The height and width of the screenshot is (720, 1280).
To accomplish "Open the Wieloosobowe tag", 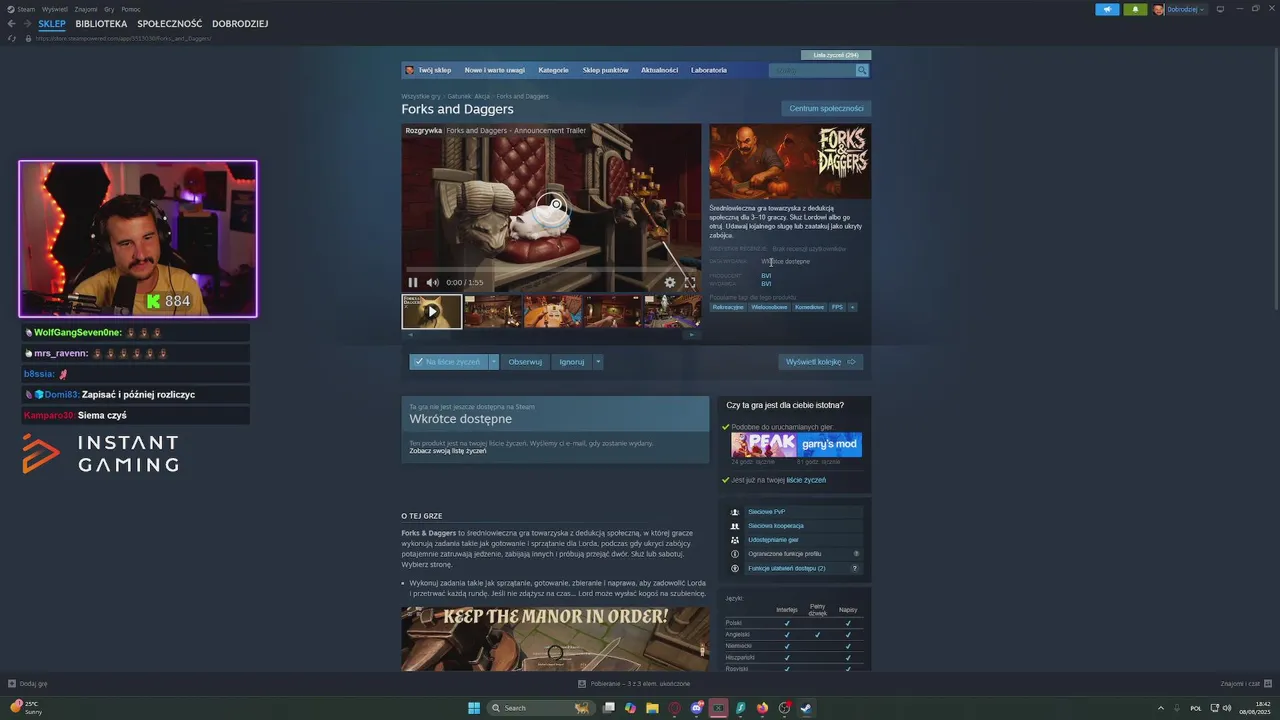I will (769, 307).
